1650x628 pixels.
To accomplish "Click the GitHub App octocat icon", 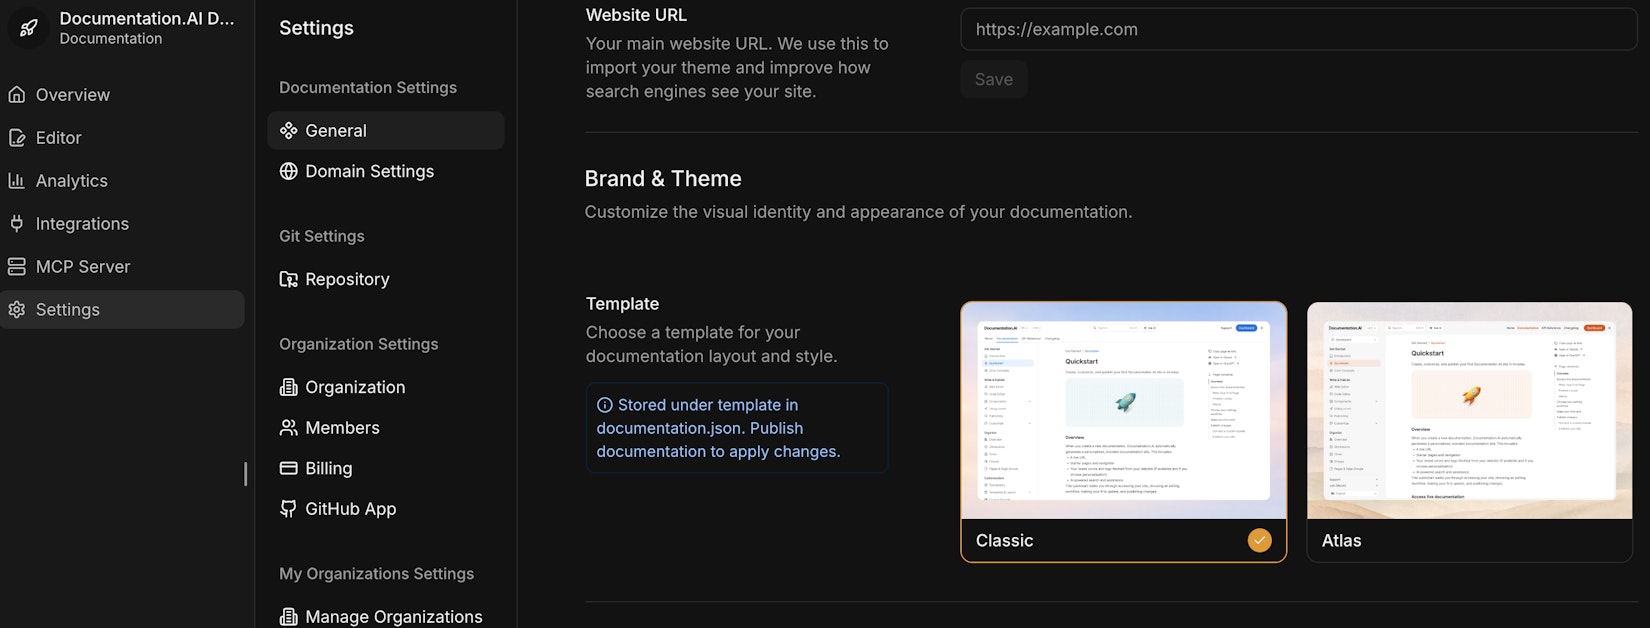I will coord(289,509).
